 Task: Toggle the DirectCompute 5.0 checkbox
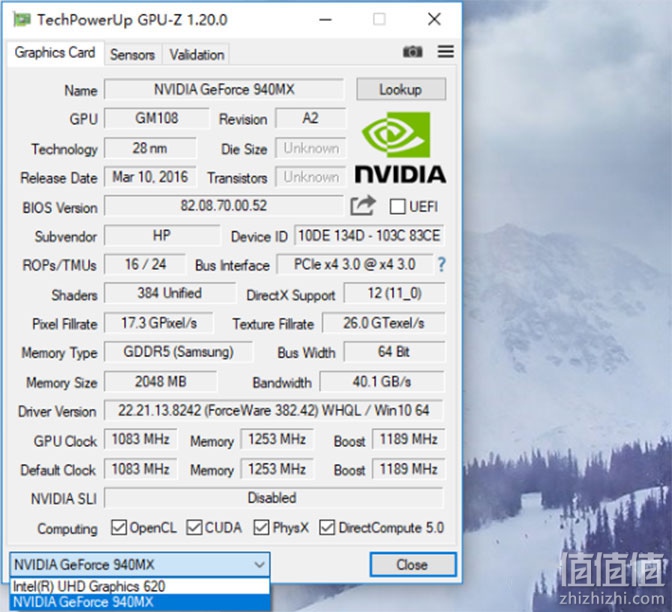(x=327, y=528)
